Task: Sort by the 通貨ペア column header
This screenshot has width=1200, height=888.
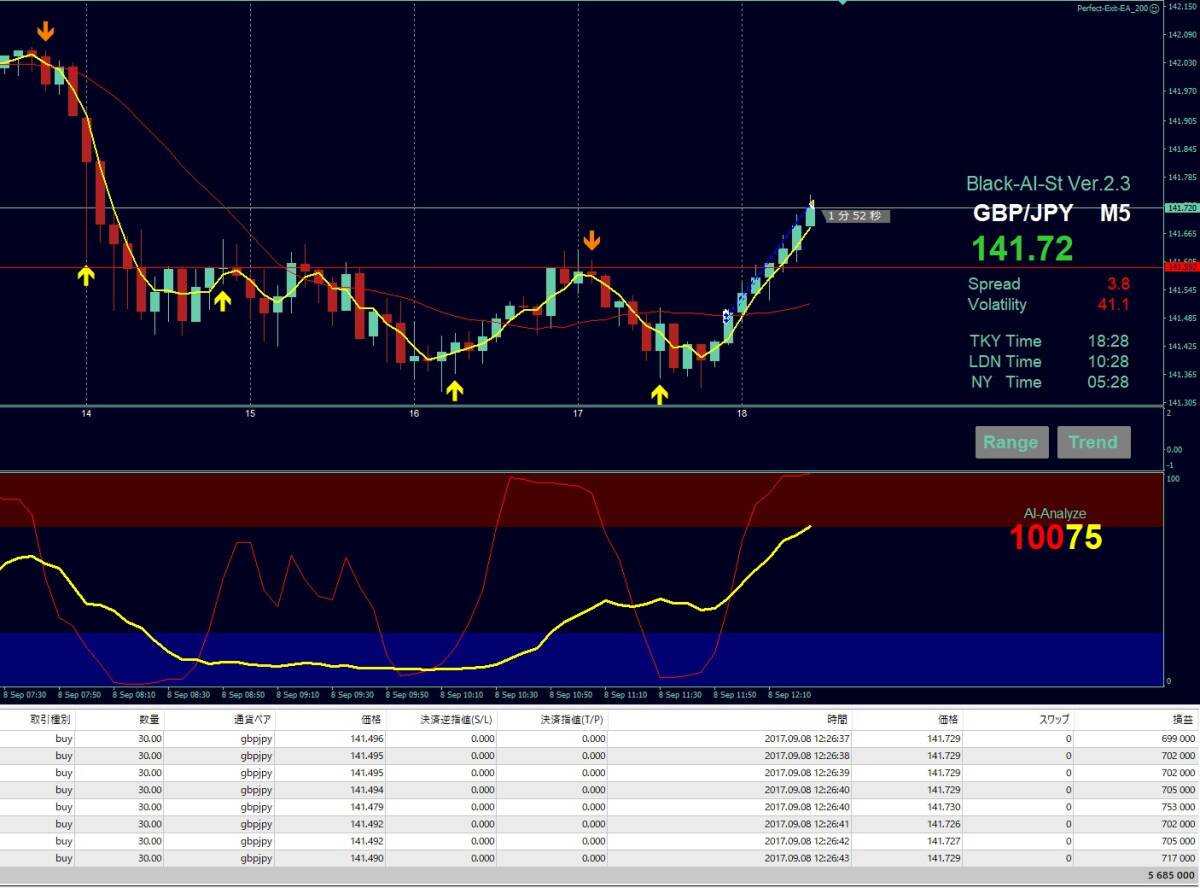Action: tap(251, 719)
